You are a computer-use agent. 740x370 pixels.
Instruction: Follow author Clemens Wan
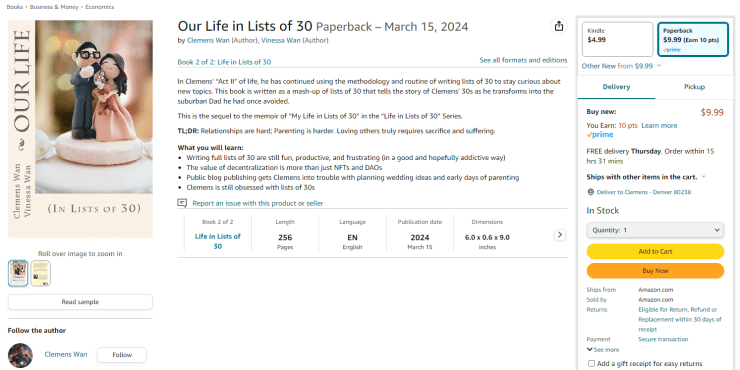pos(122,355)
